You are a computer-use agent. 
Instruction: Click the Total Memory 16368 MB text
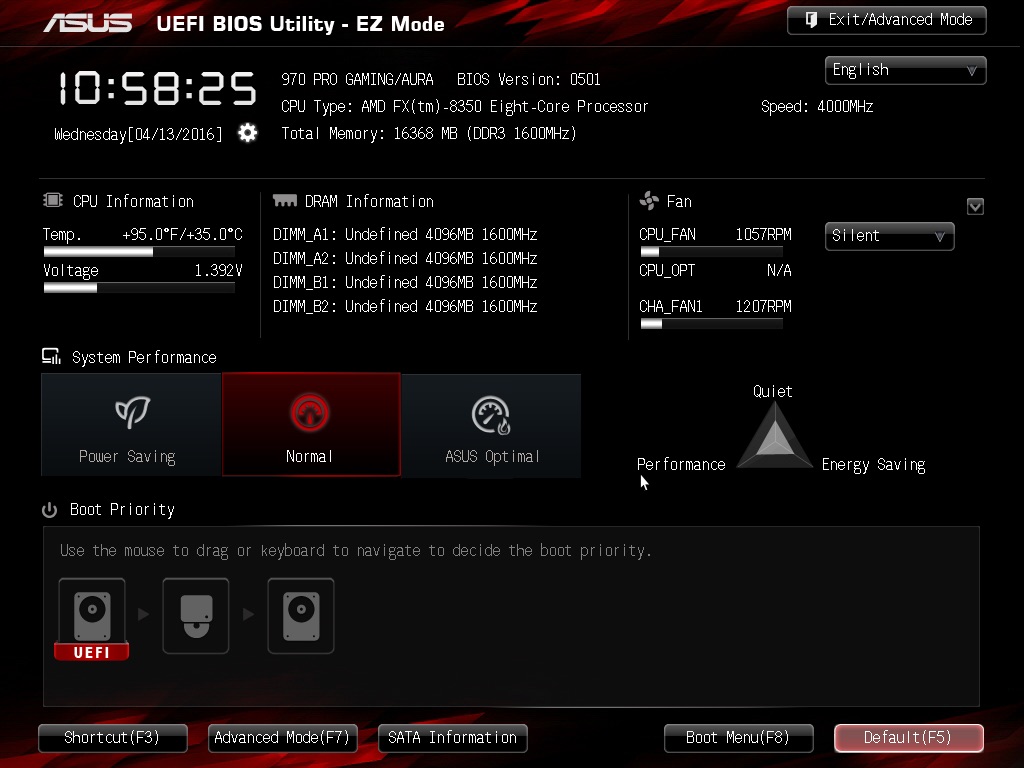[x=428, y=134]
